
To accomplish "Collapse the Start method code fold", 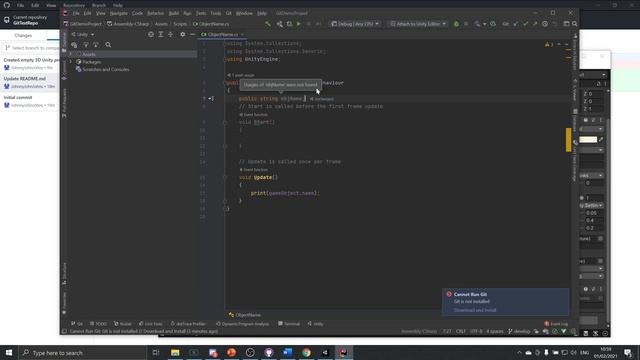I will [x=224, y=122].
